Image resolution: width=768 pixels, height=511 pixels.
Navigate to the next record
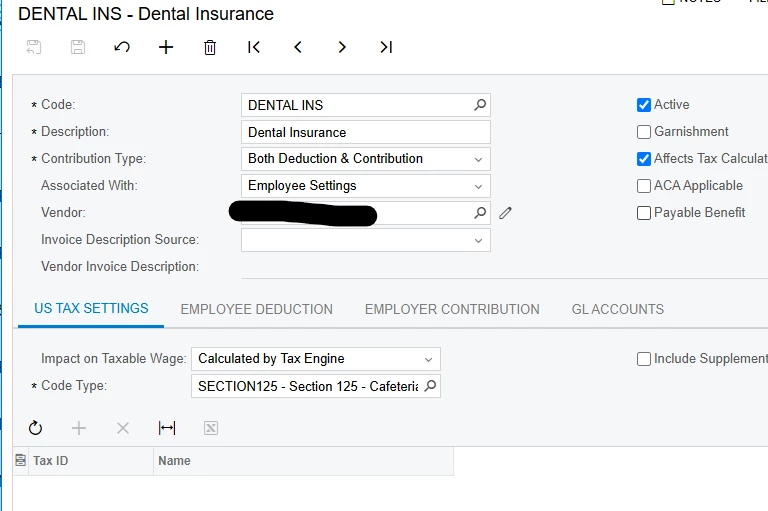[x=342, y=47]
